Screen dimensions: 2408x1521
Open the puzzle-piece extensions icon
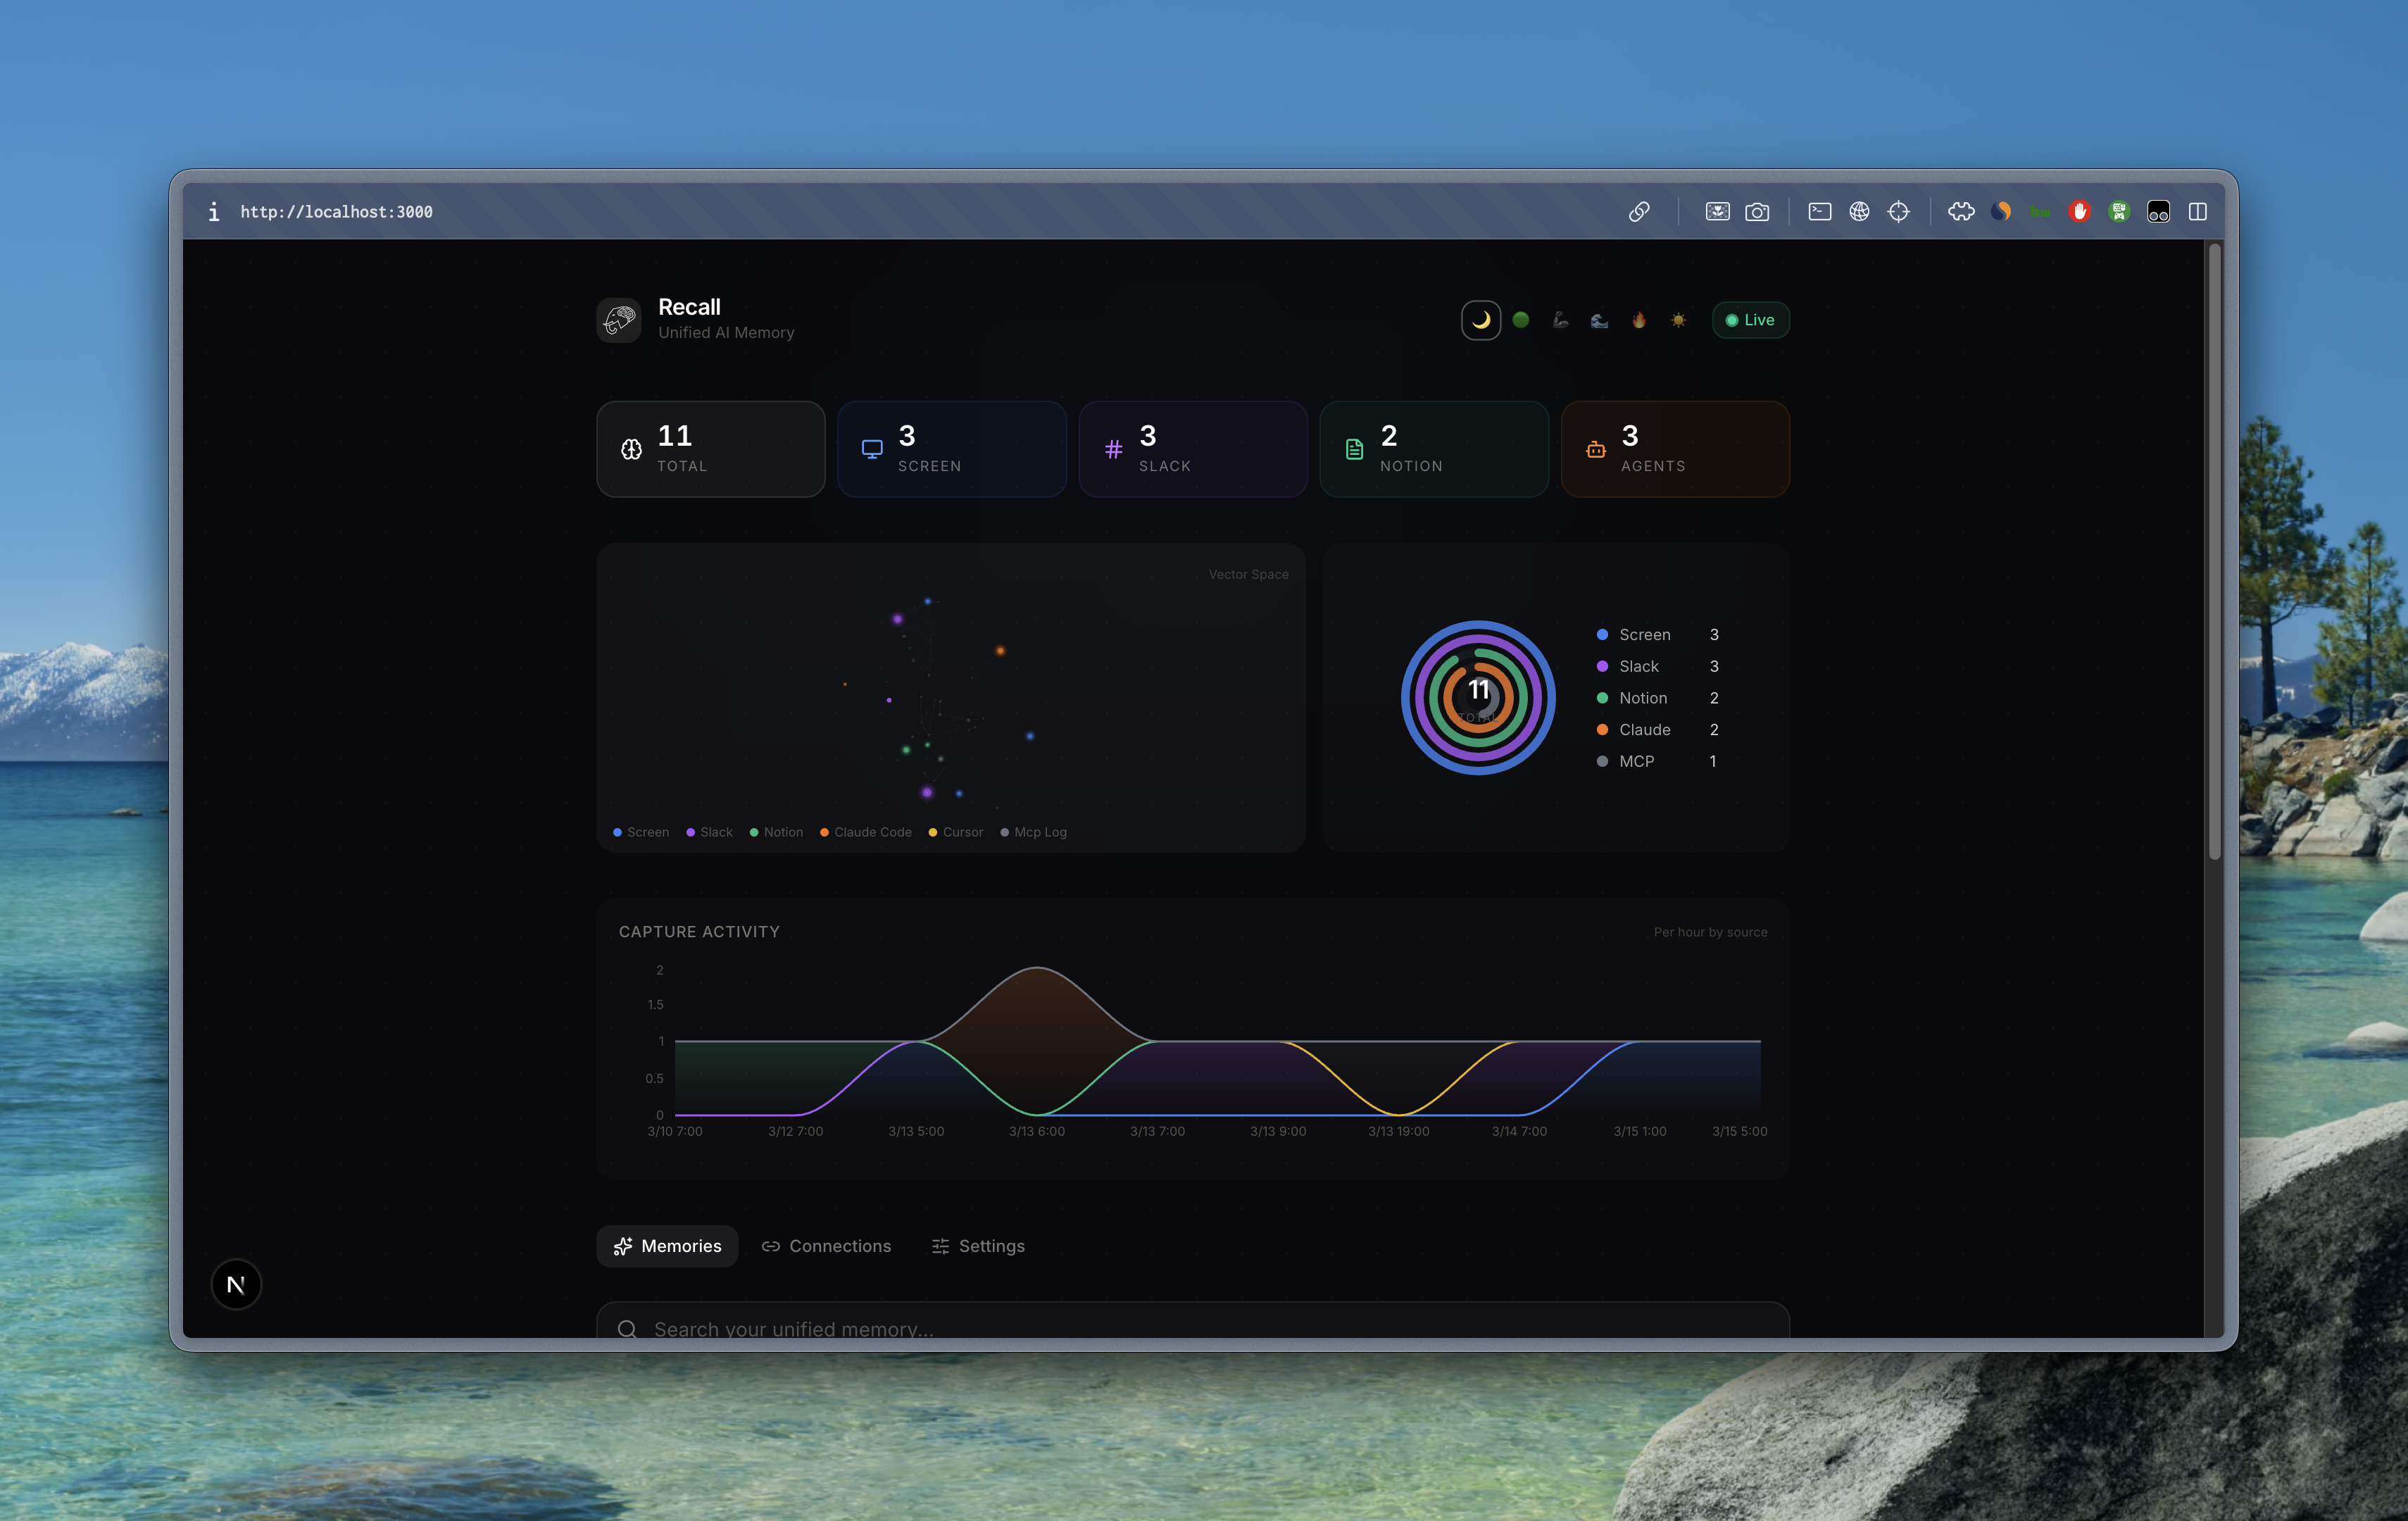pos(1961,212)
